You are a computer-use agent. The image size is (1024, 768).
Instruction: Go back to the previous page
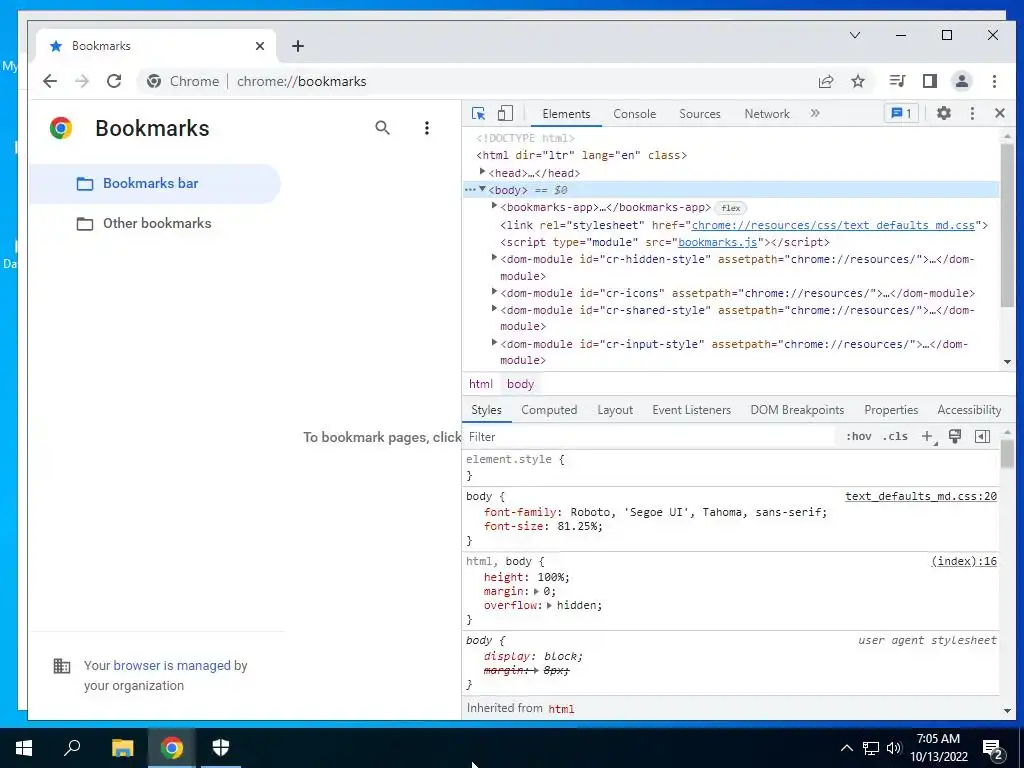point(50,81)
